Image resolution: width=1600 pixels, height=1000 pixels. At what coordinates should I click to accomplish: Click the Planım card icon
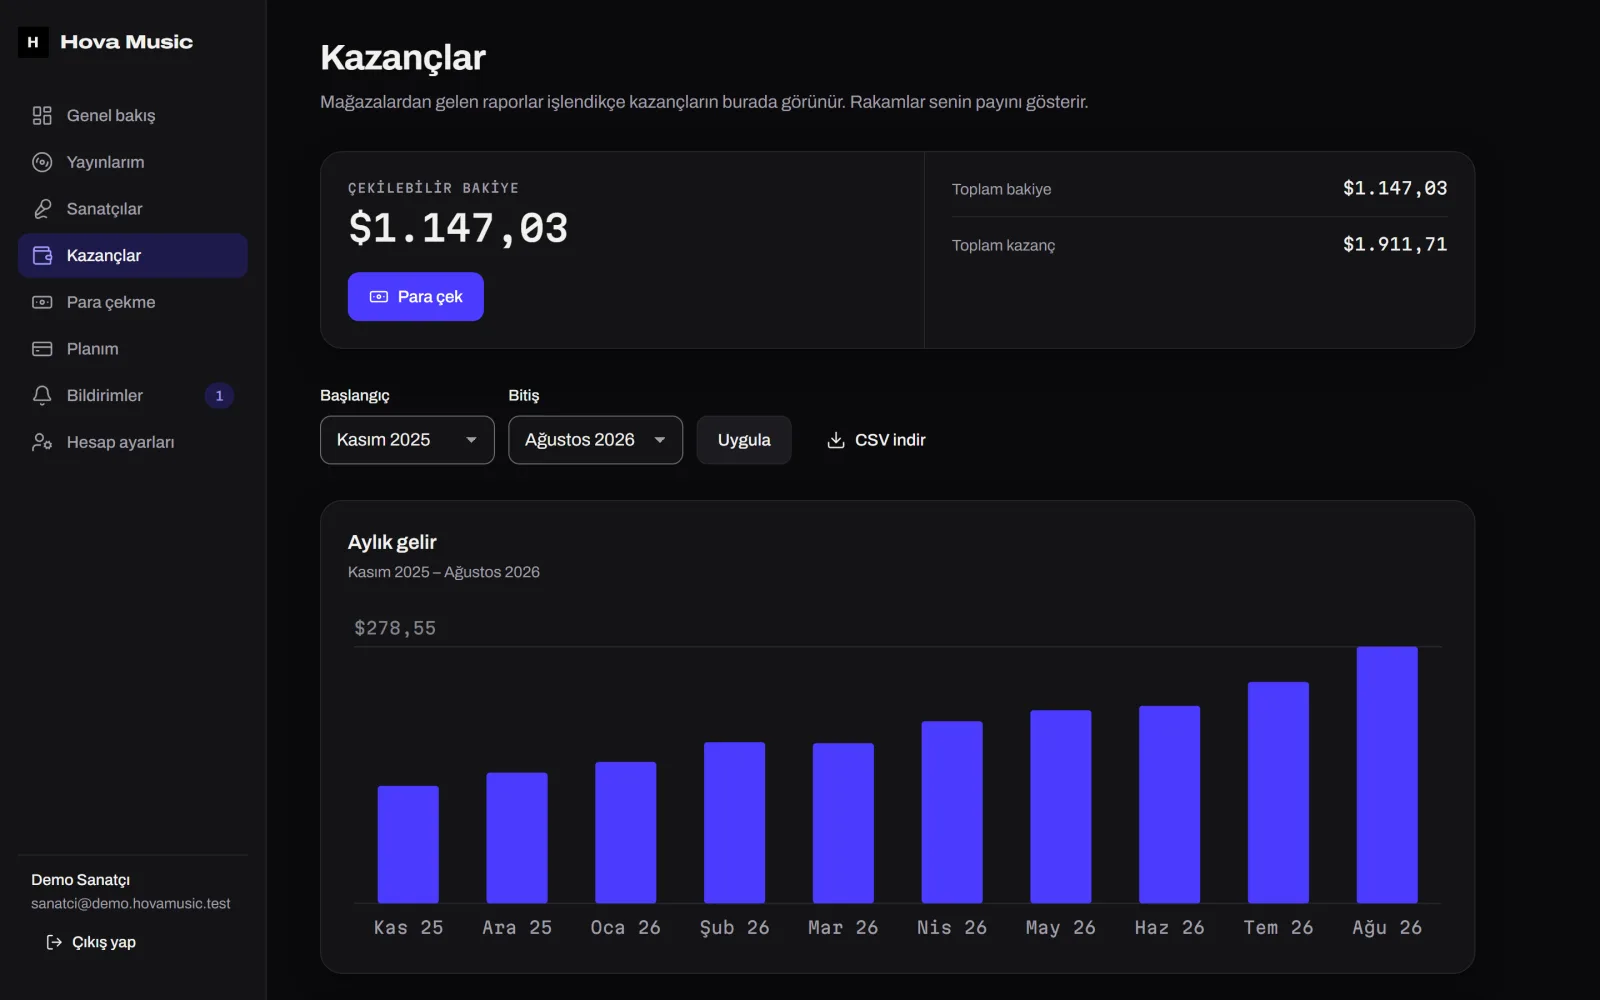(x=42, y=349)
